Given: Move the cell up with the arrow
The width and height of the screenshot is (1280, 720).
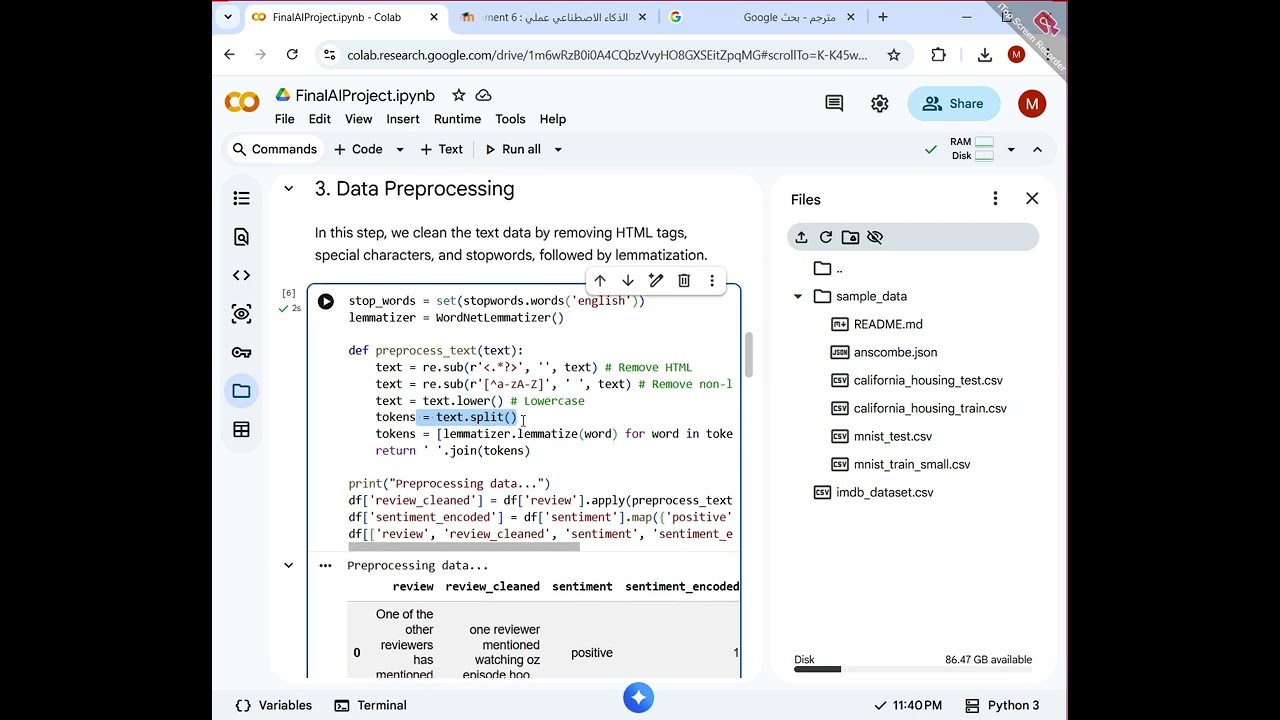Looking at the screenshot, I should (600, 281).
